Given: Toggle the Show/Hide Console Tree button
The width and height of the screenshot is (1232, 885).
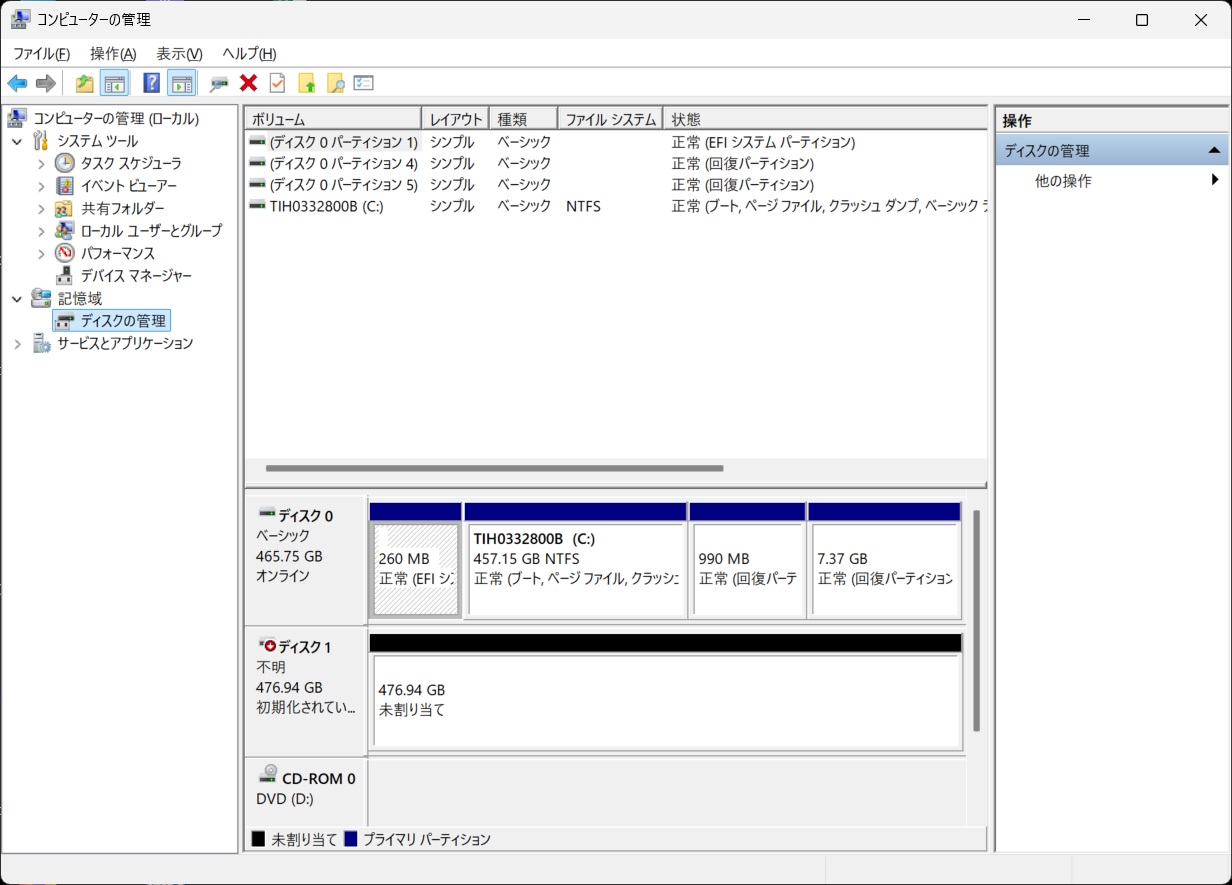Looking at the screenshot, I should pos(115,83).
